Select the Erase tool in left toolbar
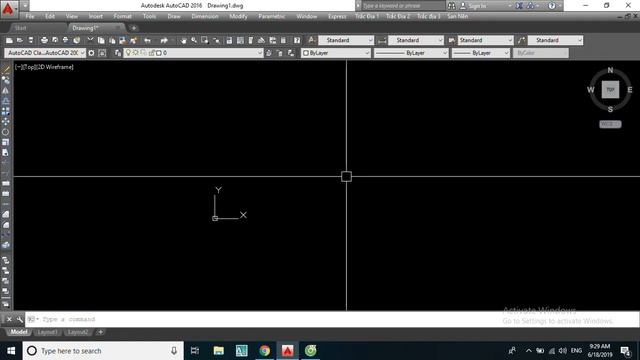640x360 pixels. 6,69
